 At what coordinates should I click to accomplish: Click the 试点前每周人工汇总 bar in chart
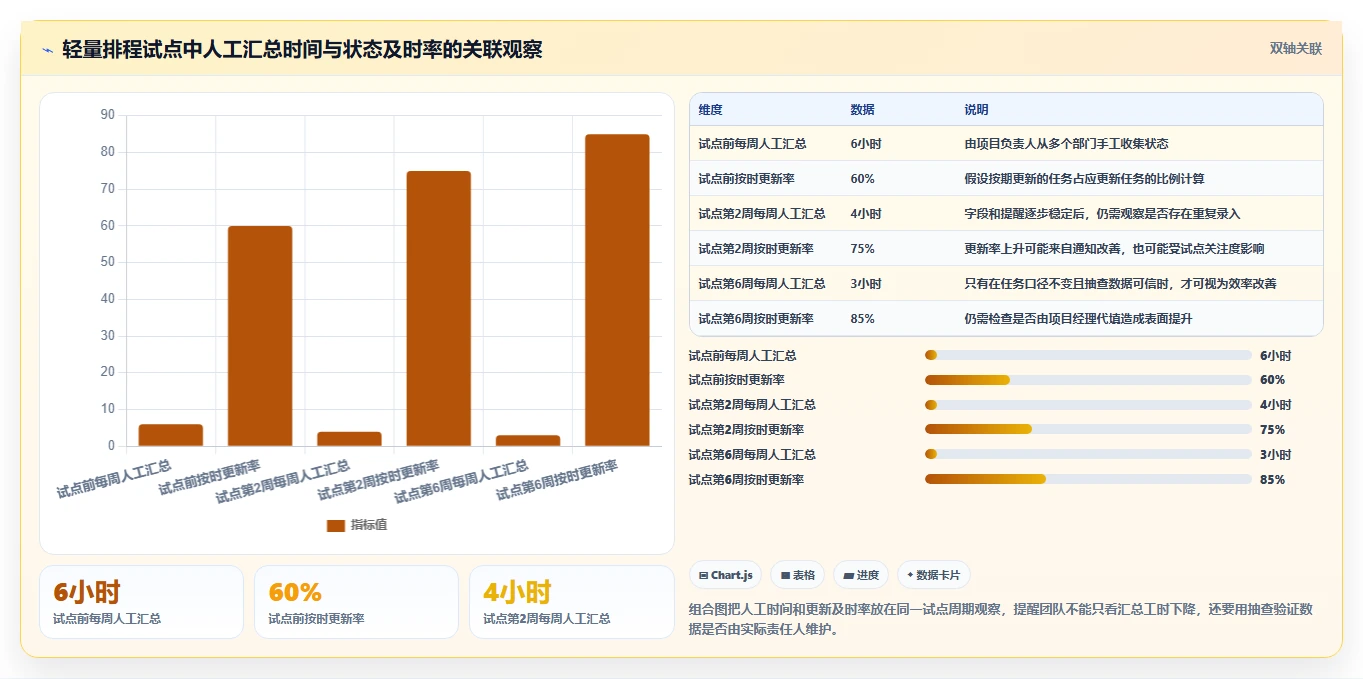tap(171, 435)
